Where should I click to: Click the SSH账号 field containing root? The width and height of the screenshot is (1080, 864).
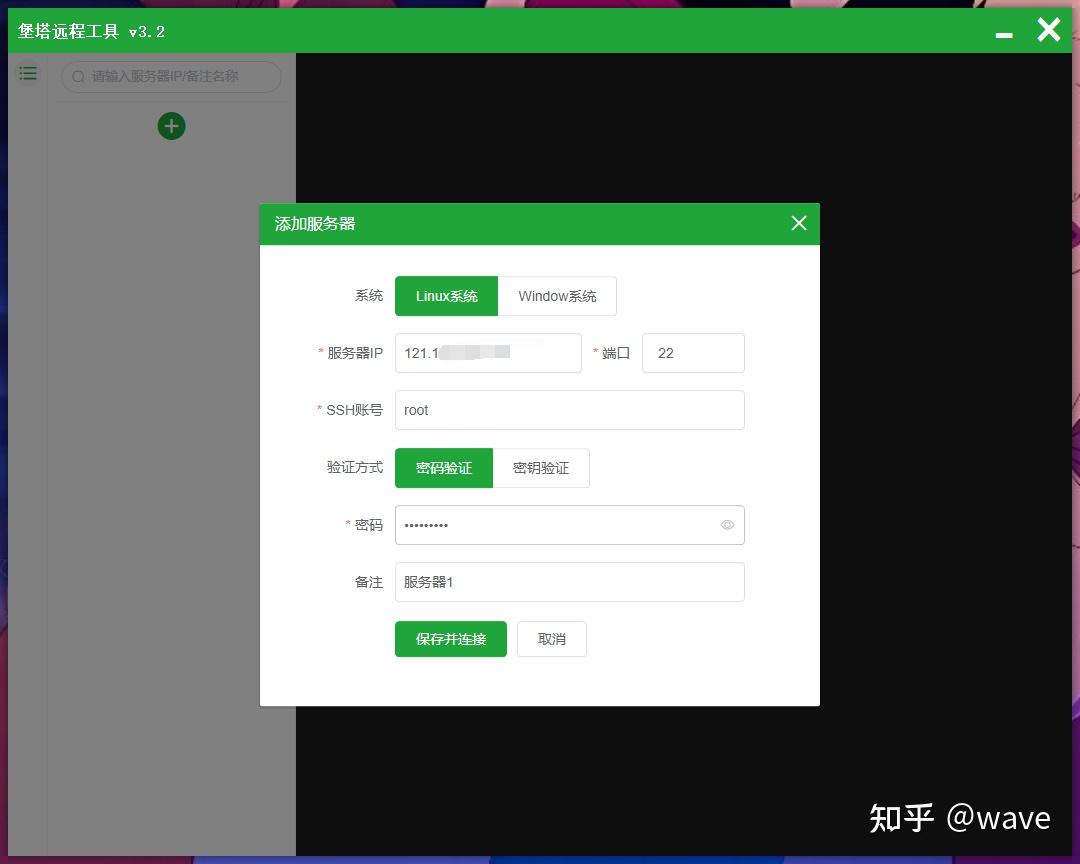[x=569, y=410]
